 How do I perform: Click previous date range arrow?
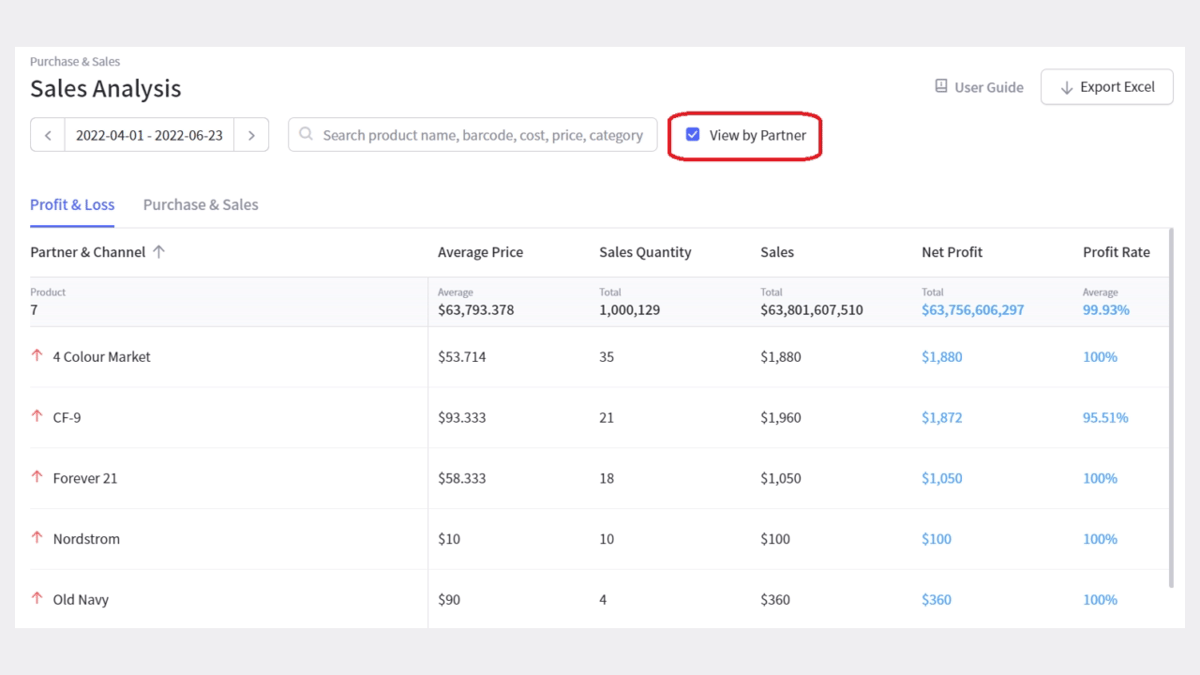pyautogui.click(x=48, y=135)
